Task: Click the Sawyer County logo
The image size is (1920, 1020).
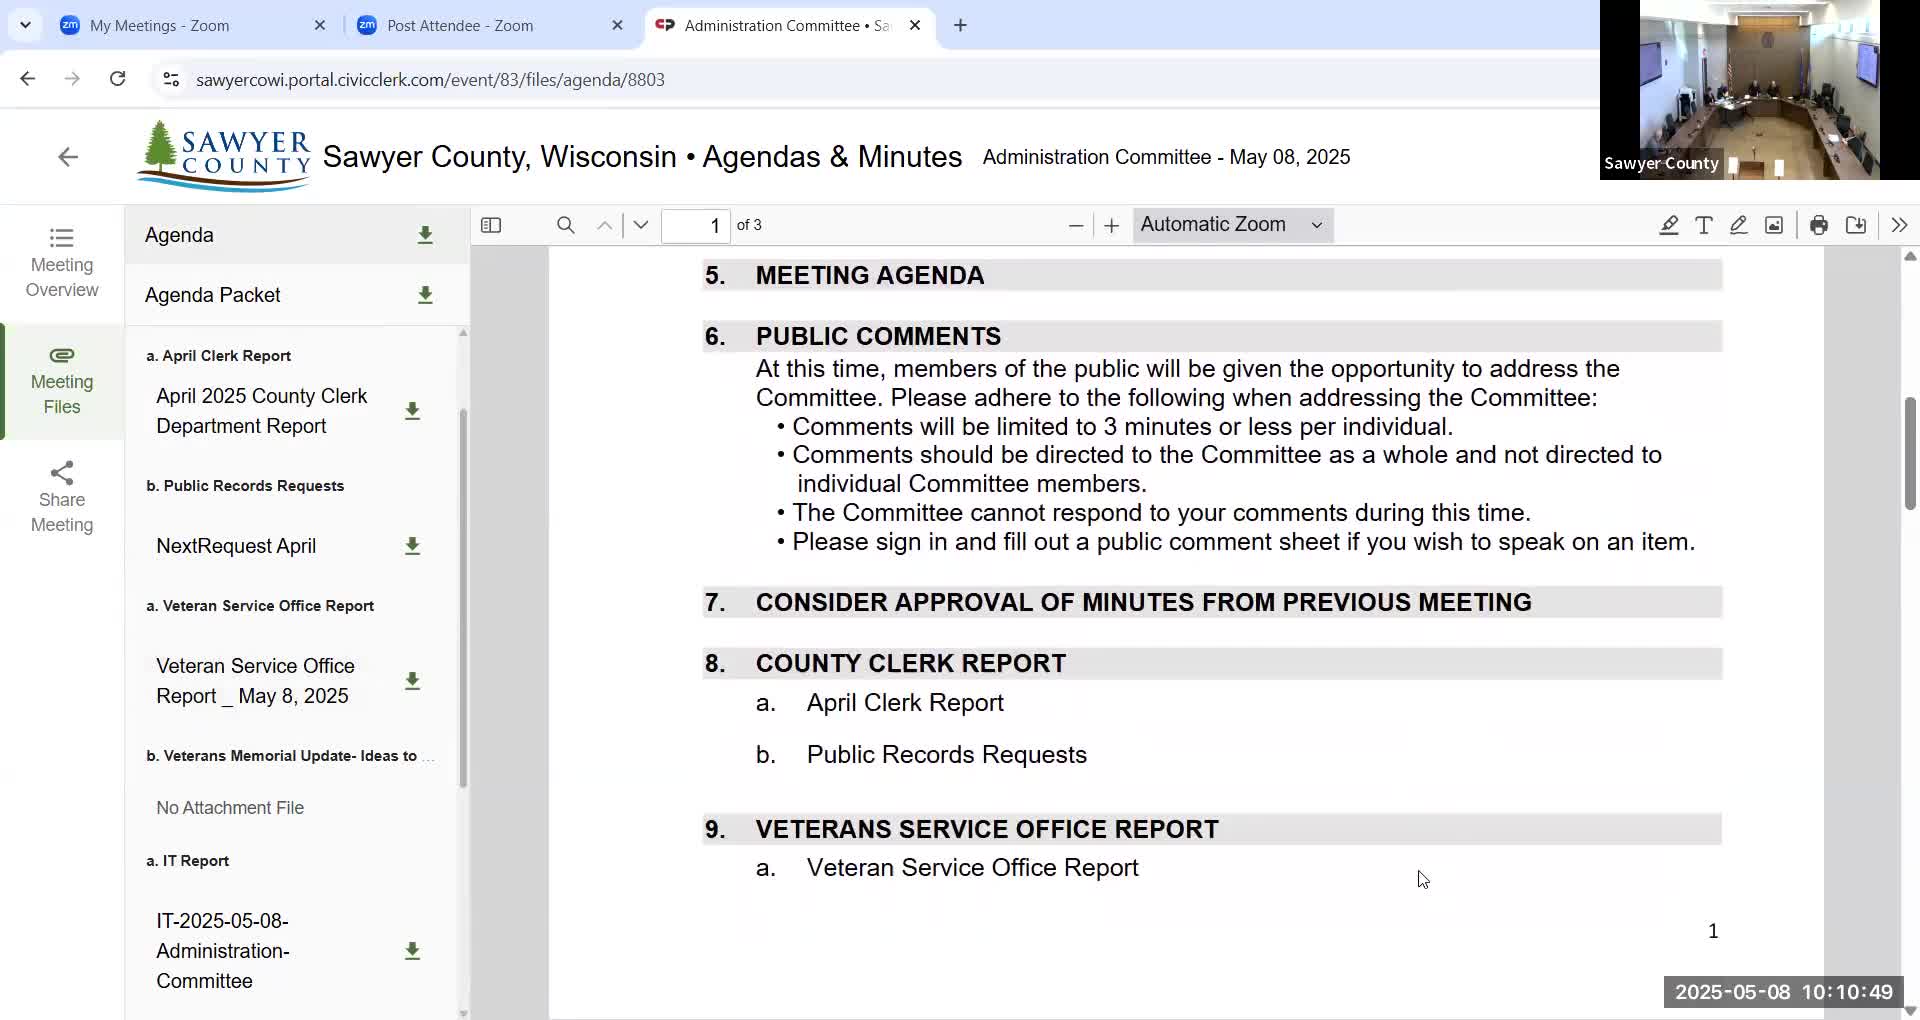Action: pyautogui.click(x=224, y=156)
